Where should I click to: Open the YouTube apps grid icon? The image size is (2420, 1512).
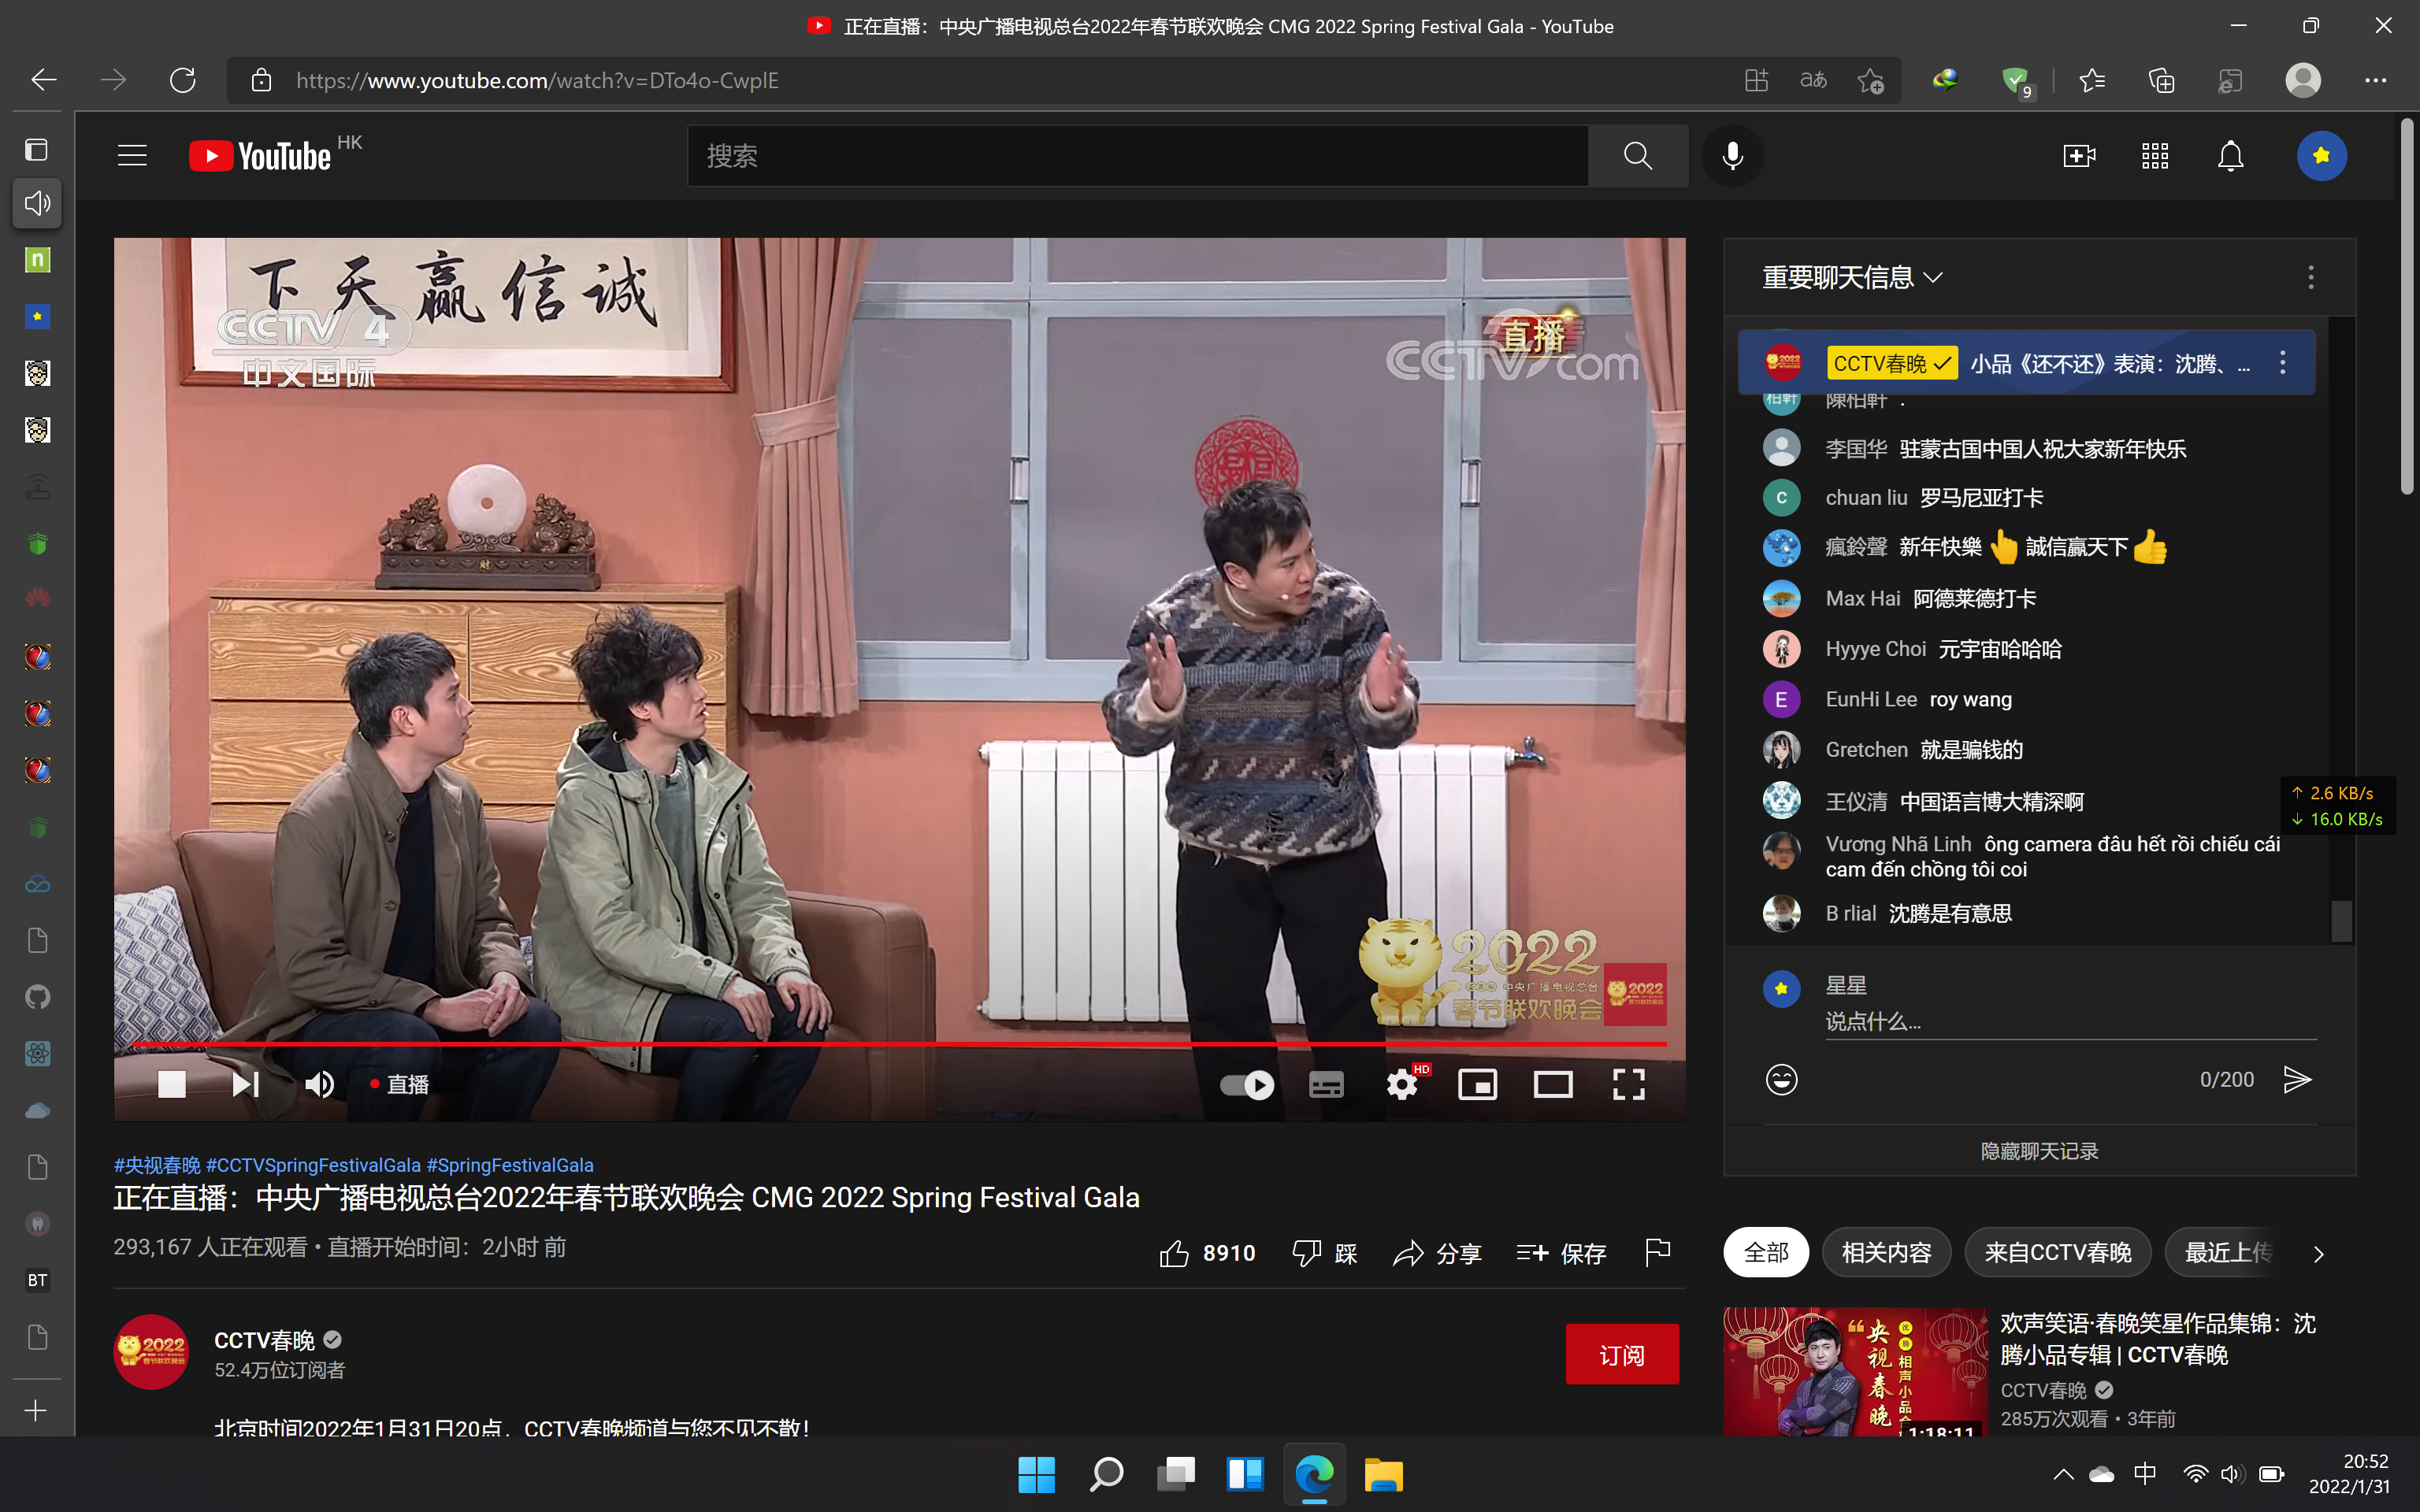[x=2155, y=156]
